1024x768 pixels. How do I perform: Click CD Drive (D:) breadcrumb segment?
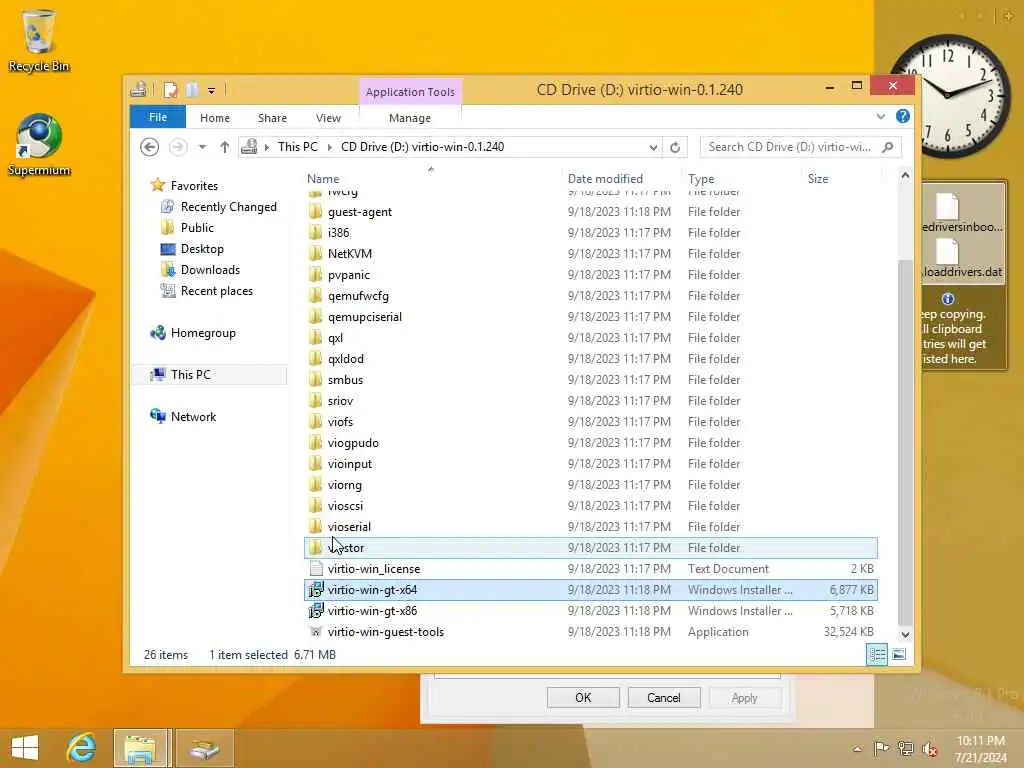coord(423,147)
